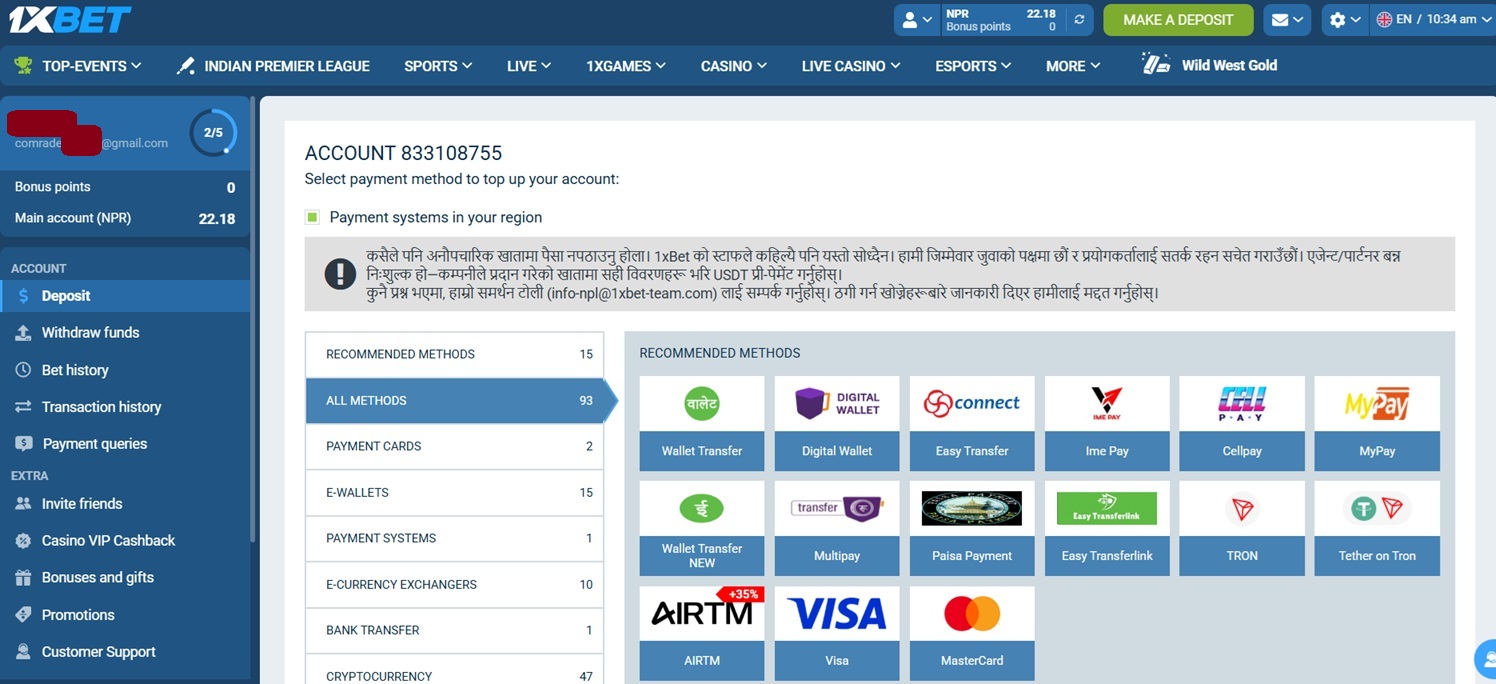
Task: Choose the TRON payment method
Action: click(x=1242, y=528)
